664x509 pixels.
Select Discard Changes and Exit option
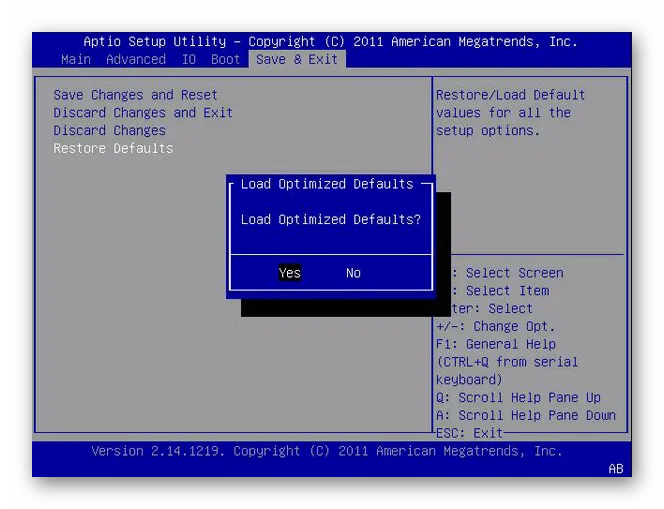click(x=143, y=113)
